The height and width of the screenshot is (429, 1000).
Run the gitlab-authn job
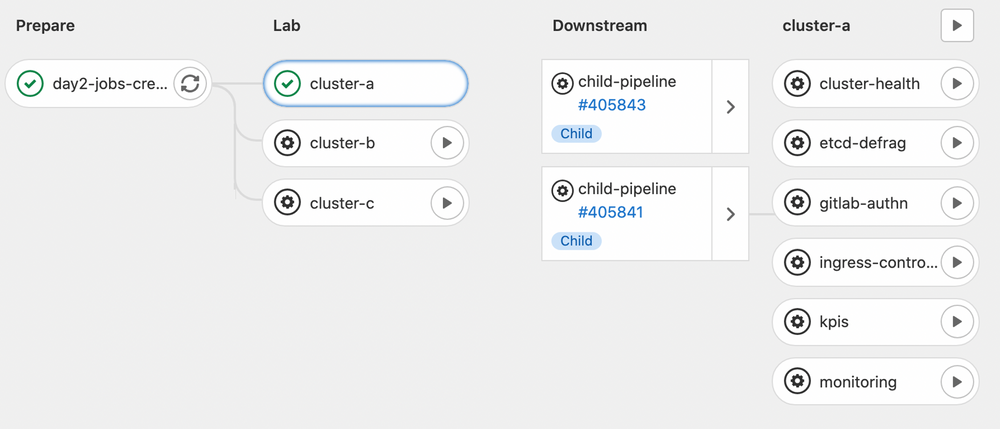(x=957, y=203)
